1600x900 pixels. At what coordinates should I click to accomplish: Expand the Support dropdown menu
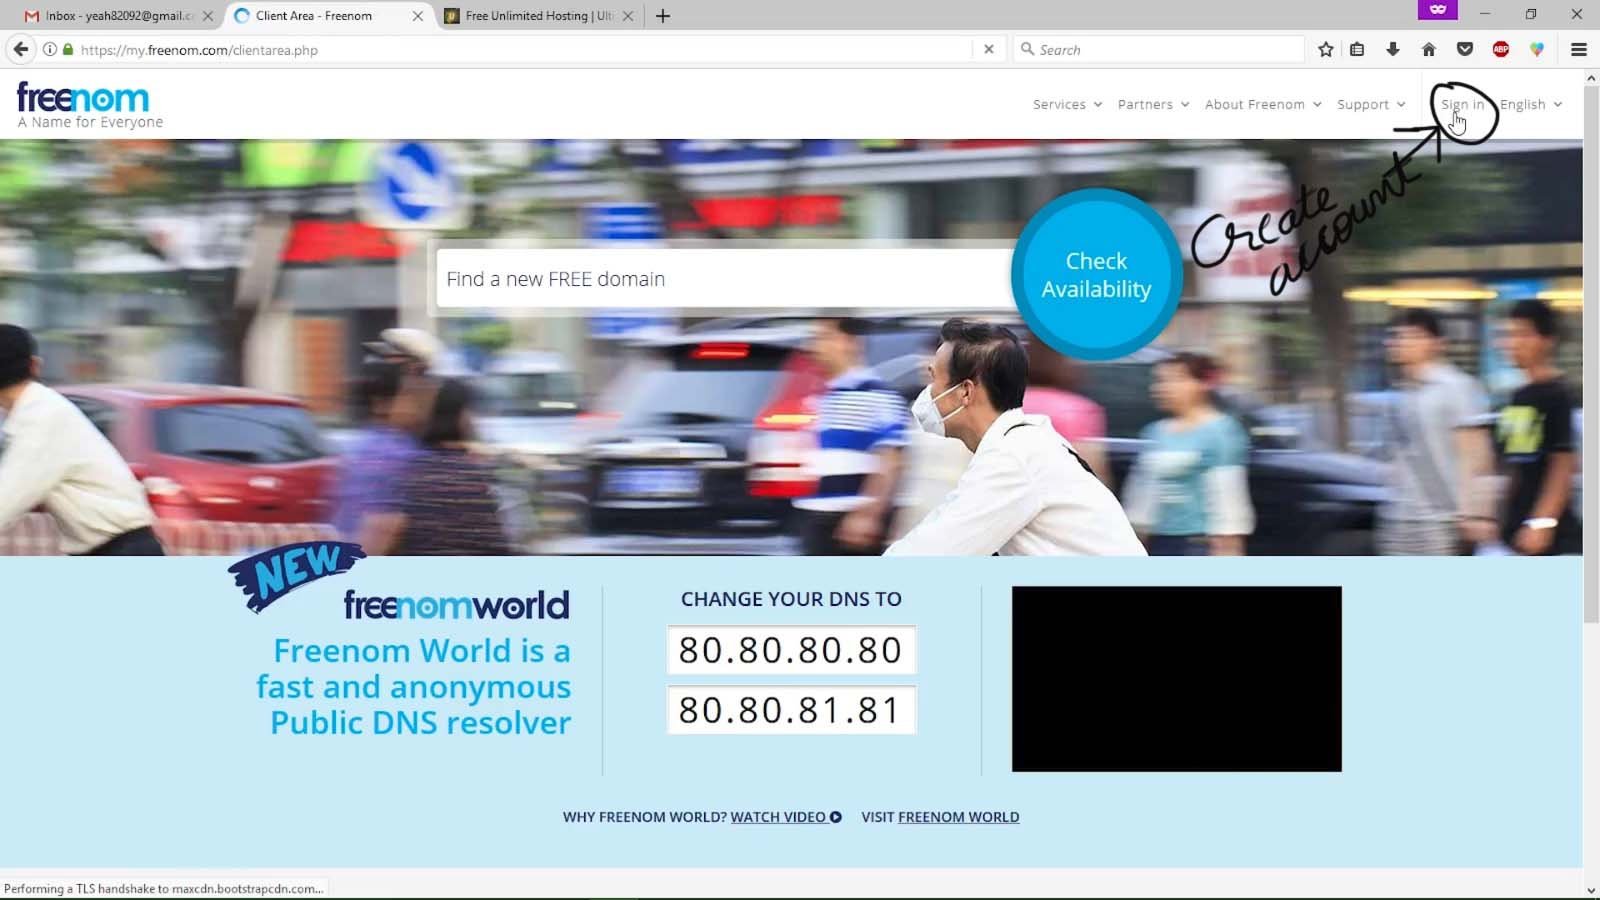tap(1371, 104)
